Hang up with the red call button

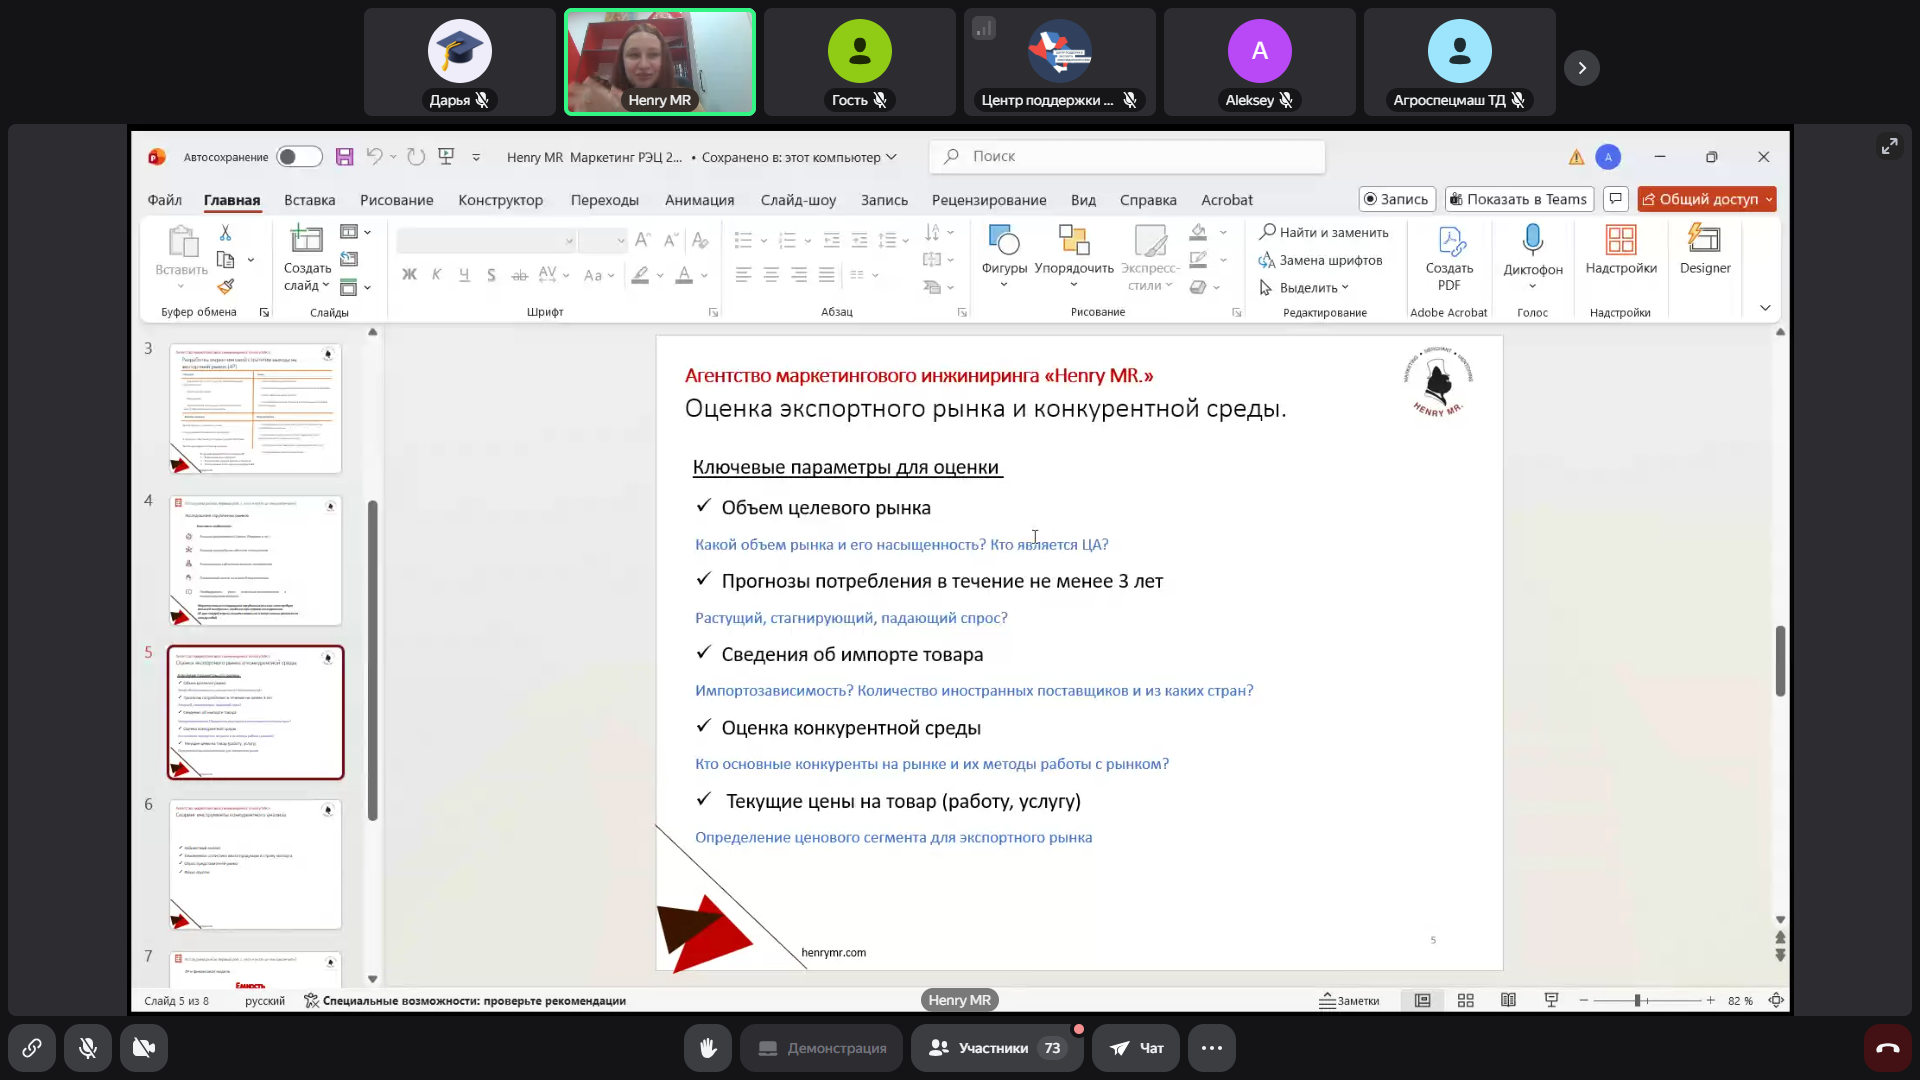[1887, 1048]
